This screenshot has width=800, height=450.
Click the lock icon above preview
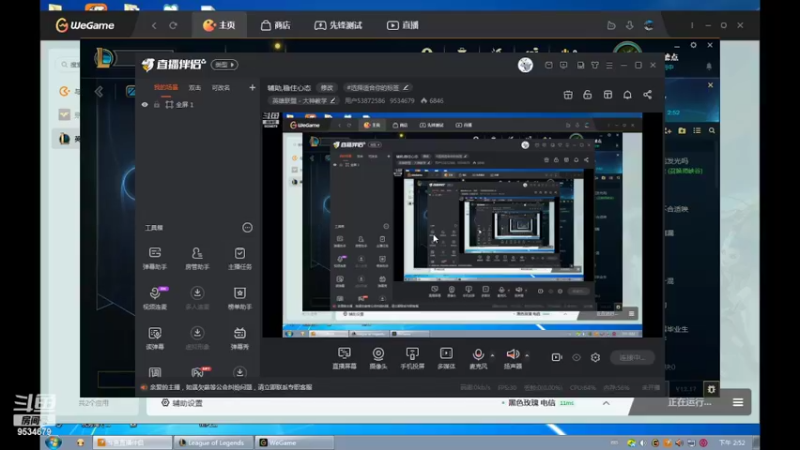click(587, 95)
